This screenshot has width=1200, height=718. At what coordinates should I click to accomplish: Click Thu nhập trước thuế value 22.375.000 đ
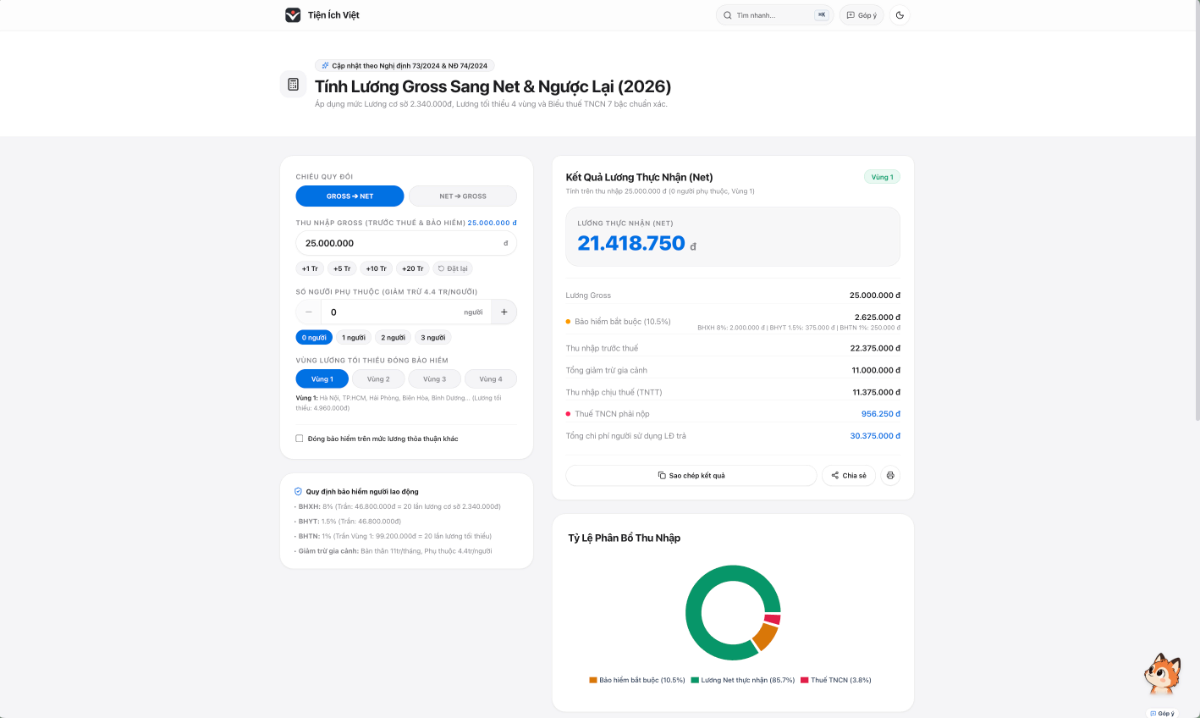click(x=875, y=348)
